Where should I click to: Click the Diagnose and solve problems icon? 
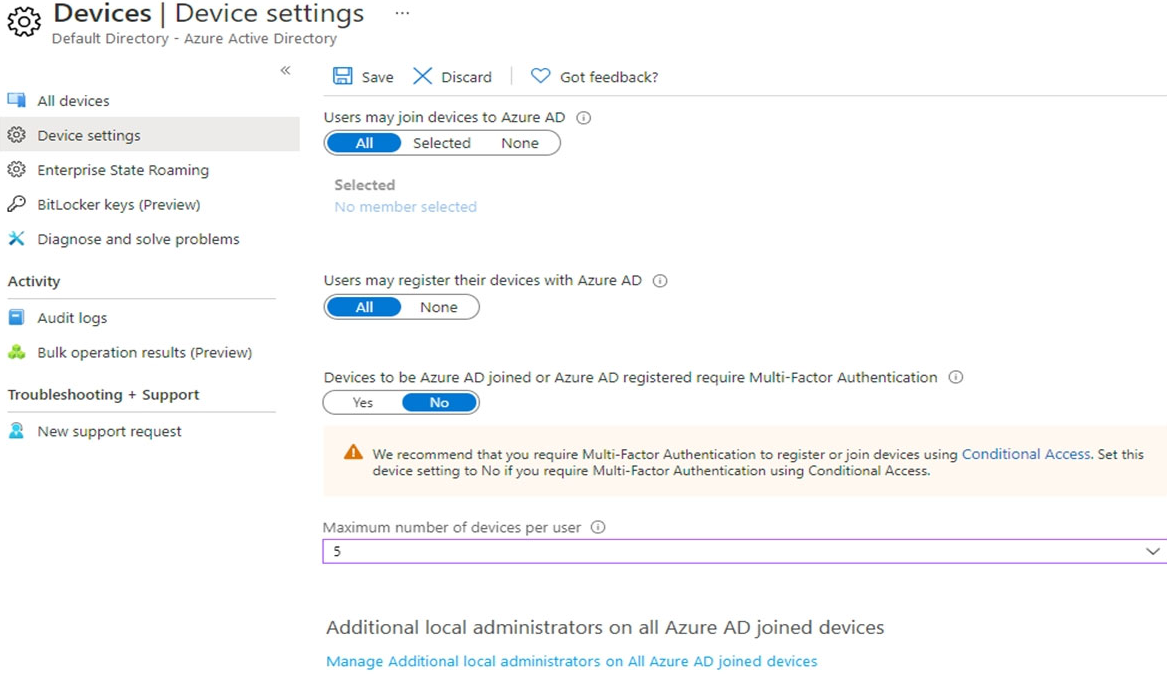(16, 239)
